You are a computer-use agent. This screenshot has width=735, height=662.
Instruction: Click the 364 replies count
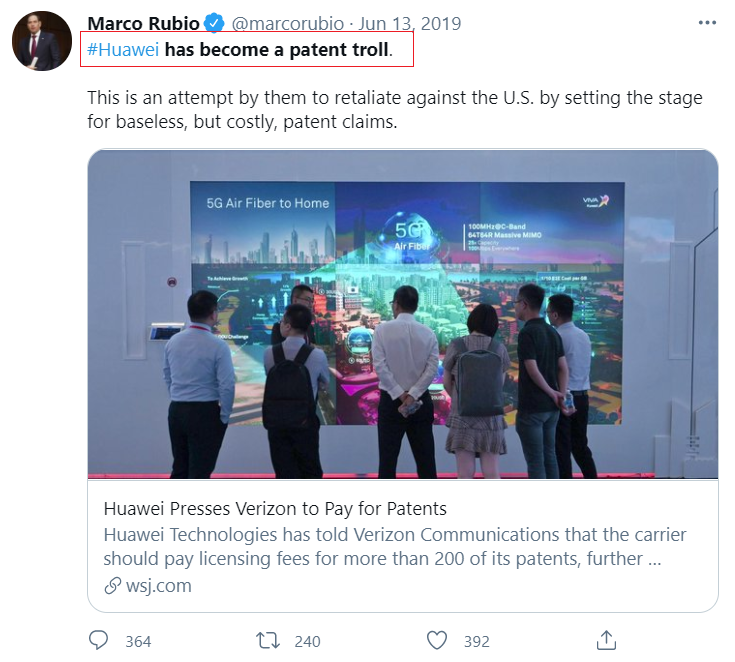tap(138, 641)
